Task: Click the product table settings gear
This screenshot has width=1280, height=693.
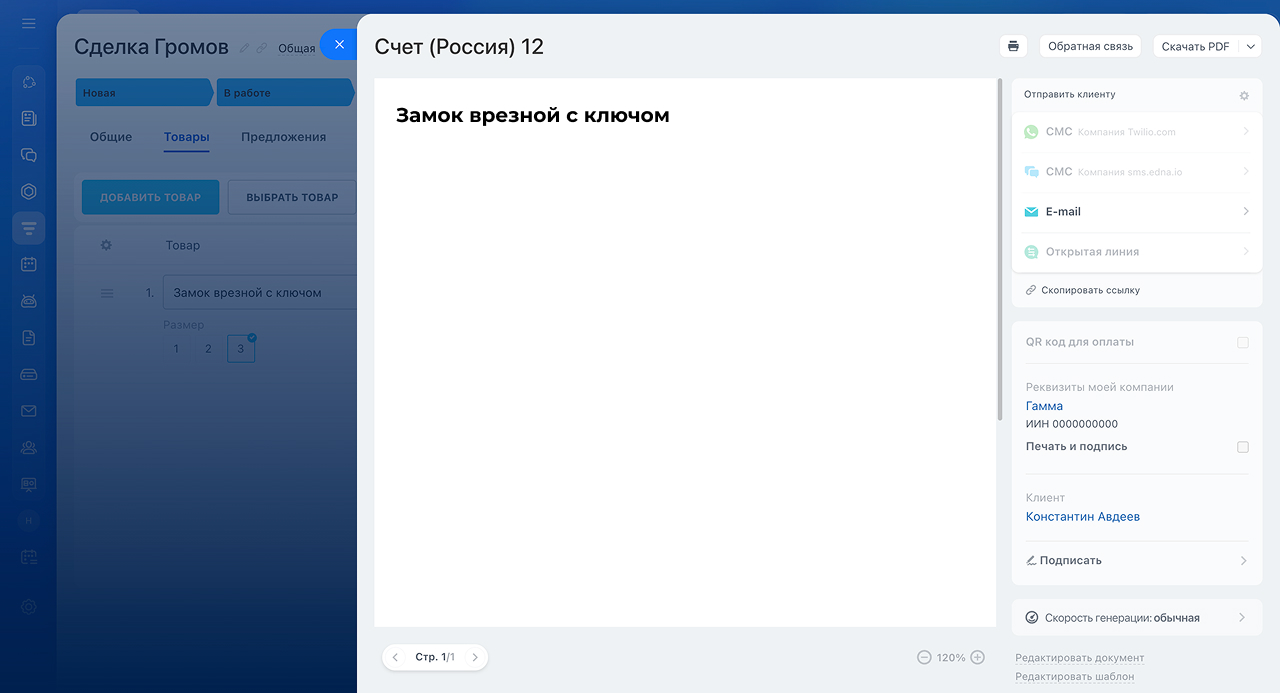Action: click(106, 245)
